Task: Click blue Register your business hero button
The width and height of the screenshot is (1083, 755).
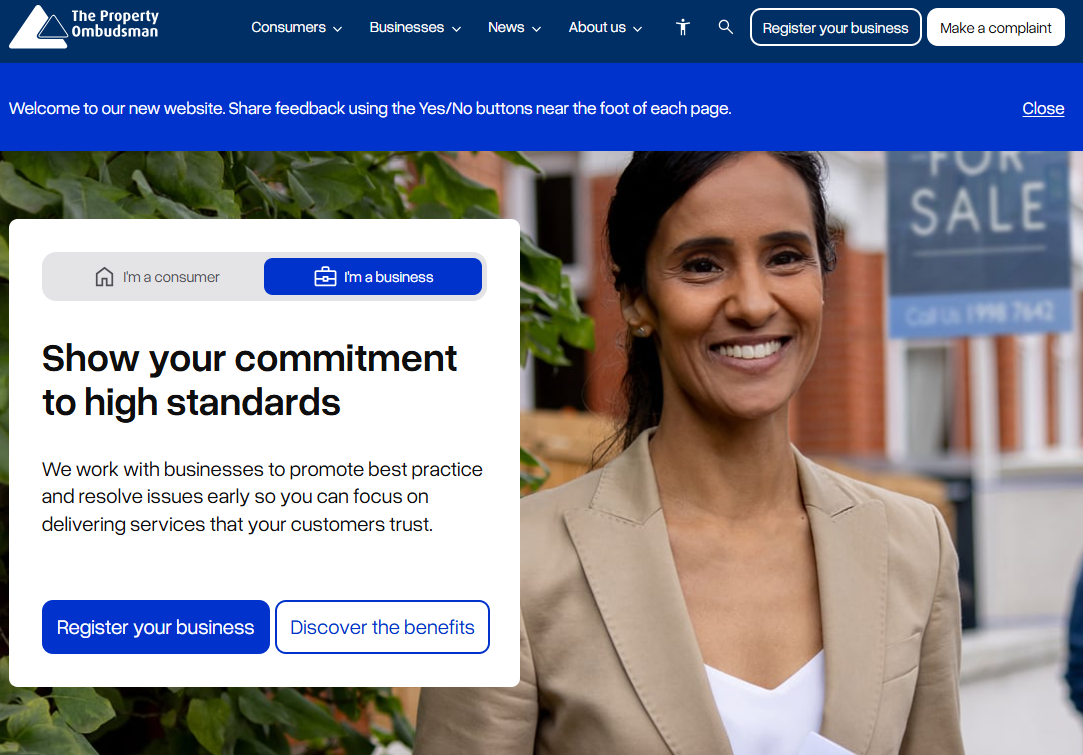Action: click(155, 627)
